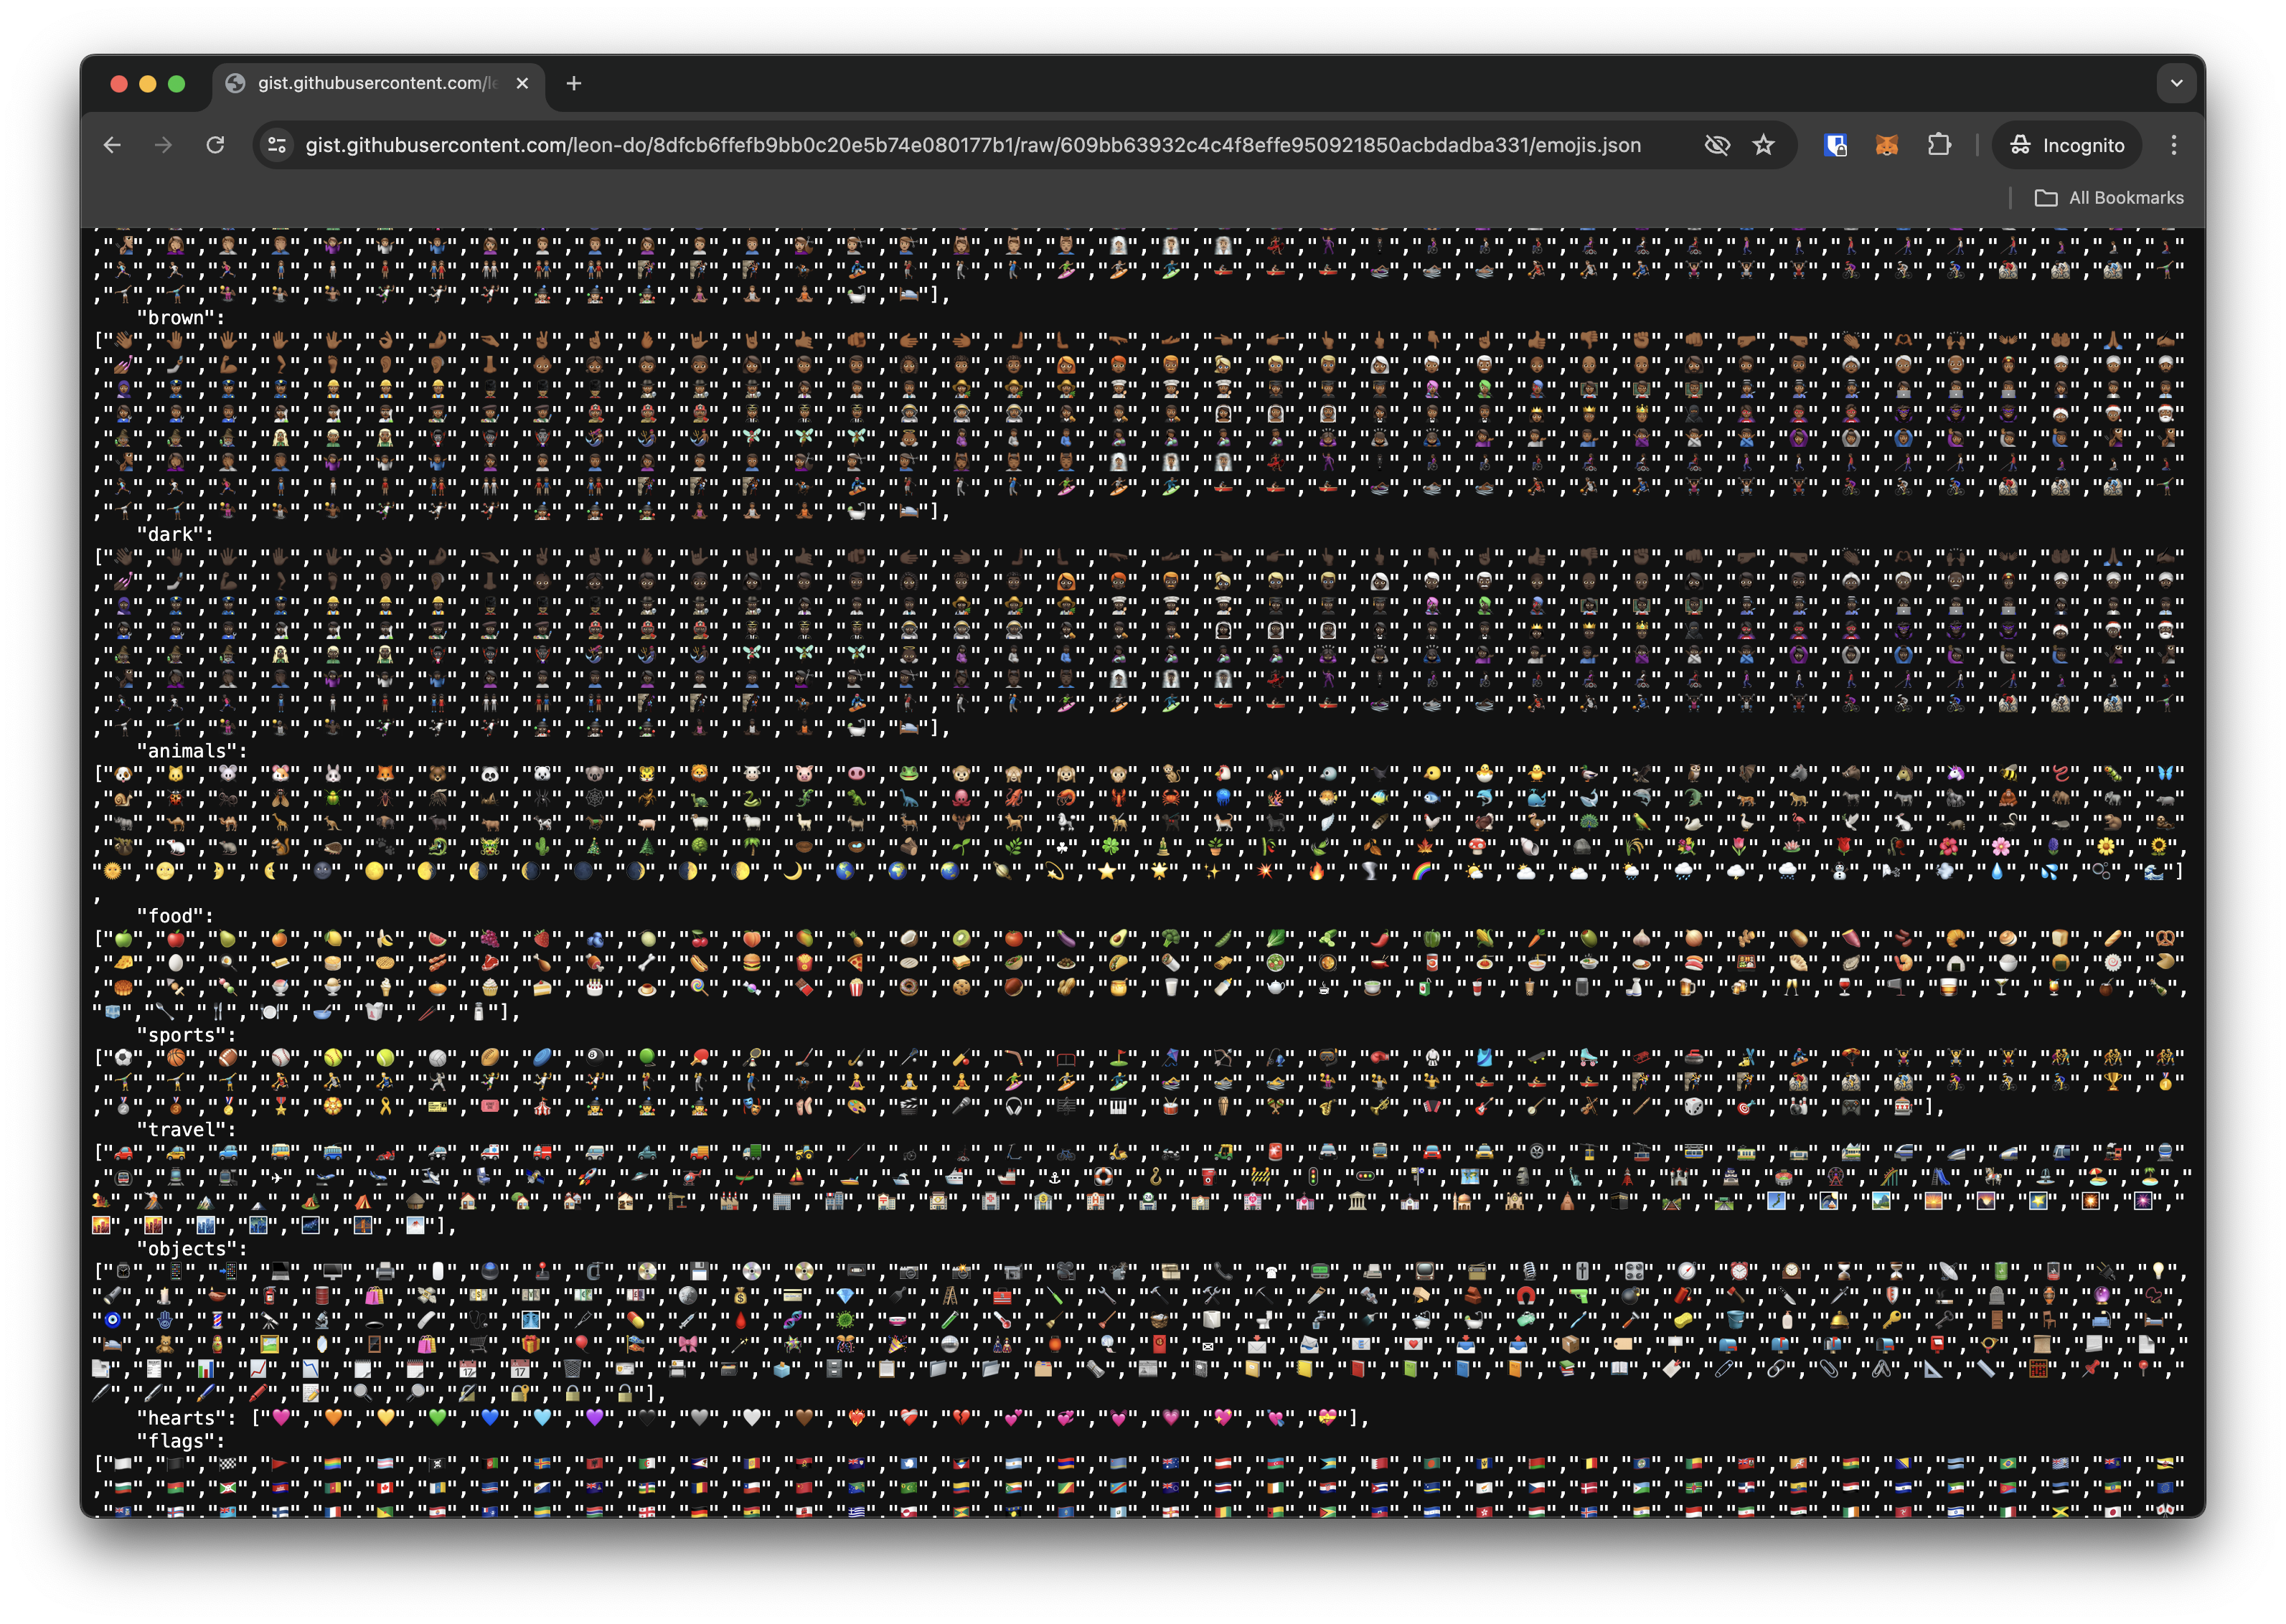This screenshot has height=1624, width=2286.
Task: Star this page to bookmark it
Action: [1764, 145]
